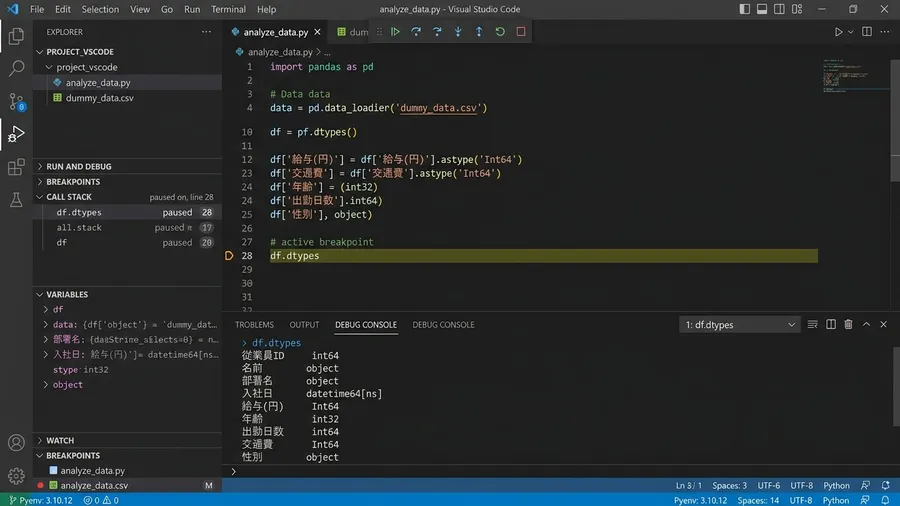Click Step Out debug arrow
Viewport: 900px width, 506px height.
coord(479,32)
